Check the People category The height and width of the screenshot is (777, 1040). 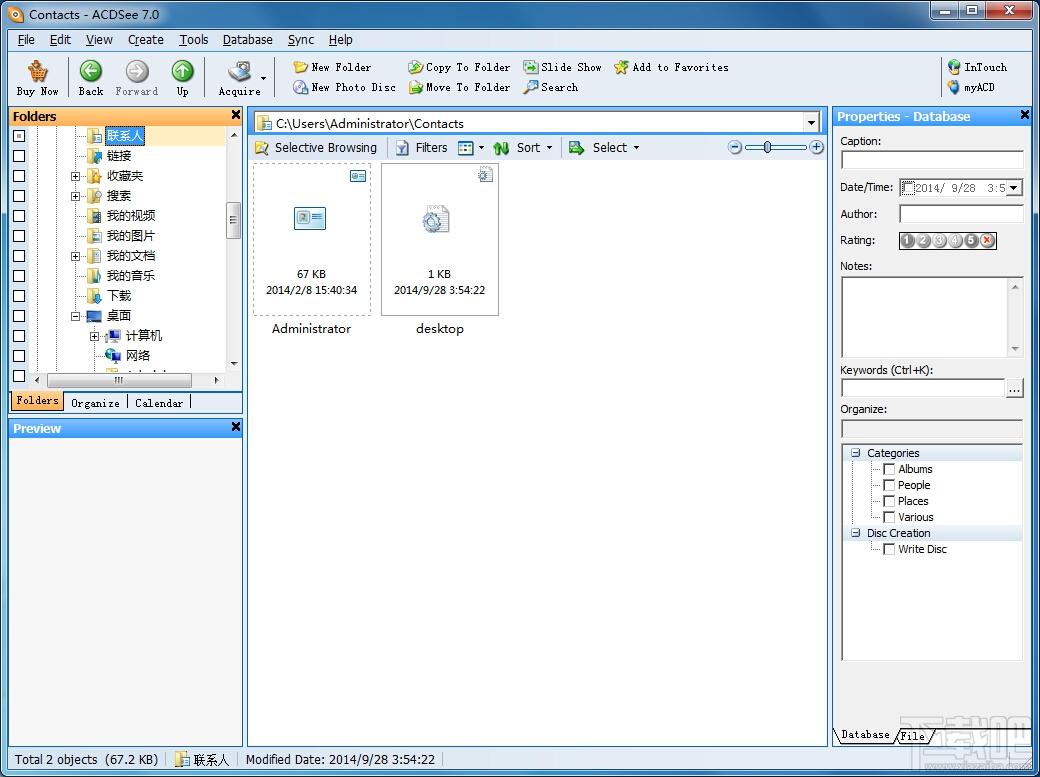coord(889,485)
